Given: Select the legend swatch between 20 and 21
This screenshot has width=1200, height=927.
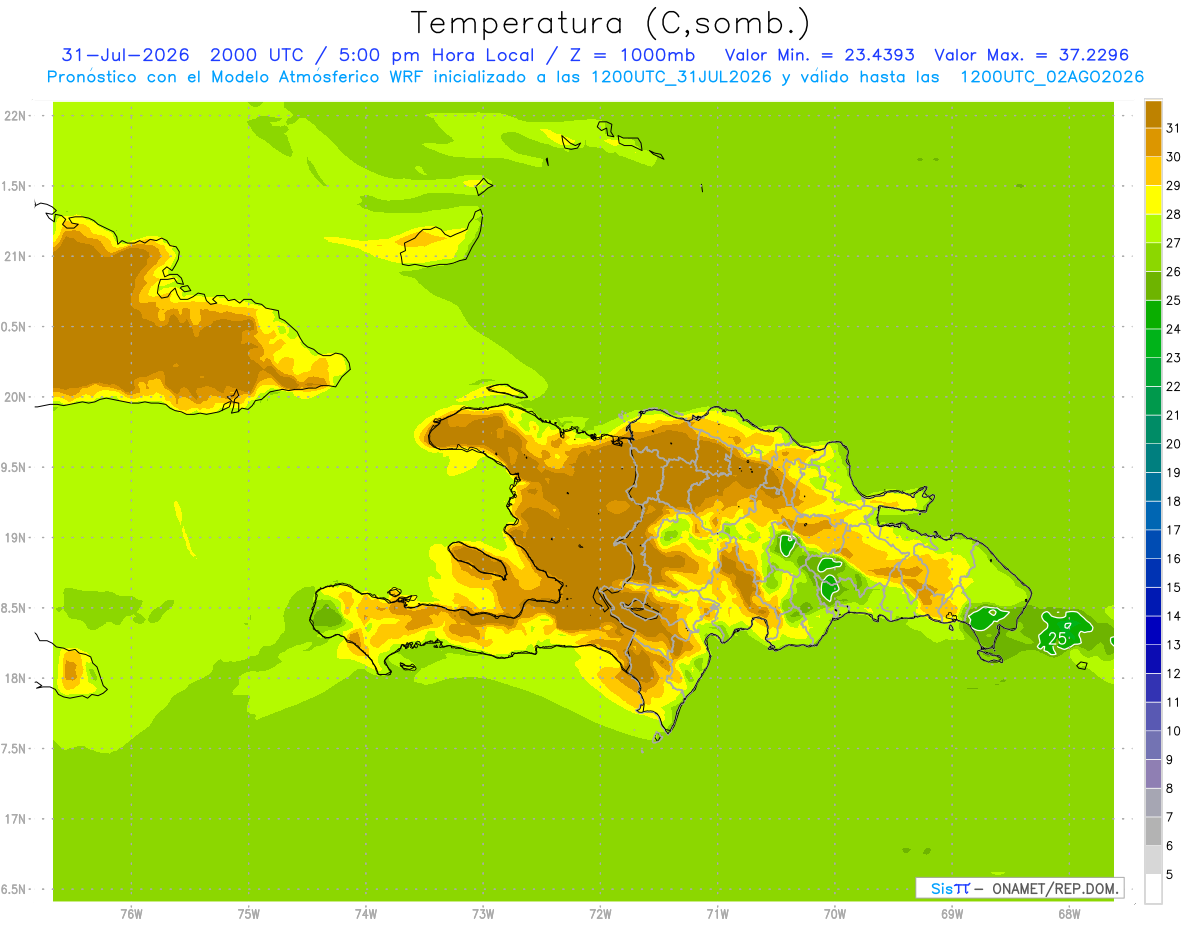Looking at the screenshot, I should point(1153,429).
